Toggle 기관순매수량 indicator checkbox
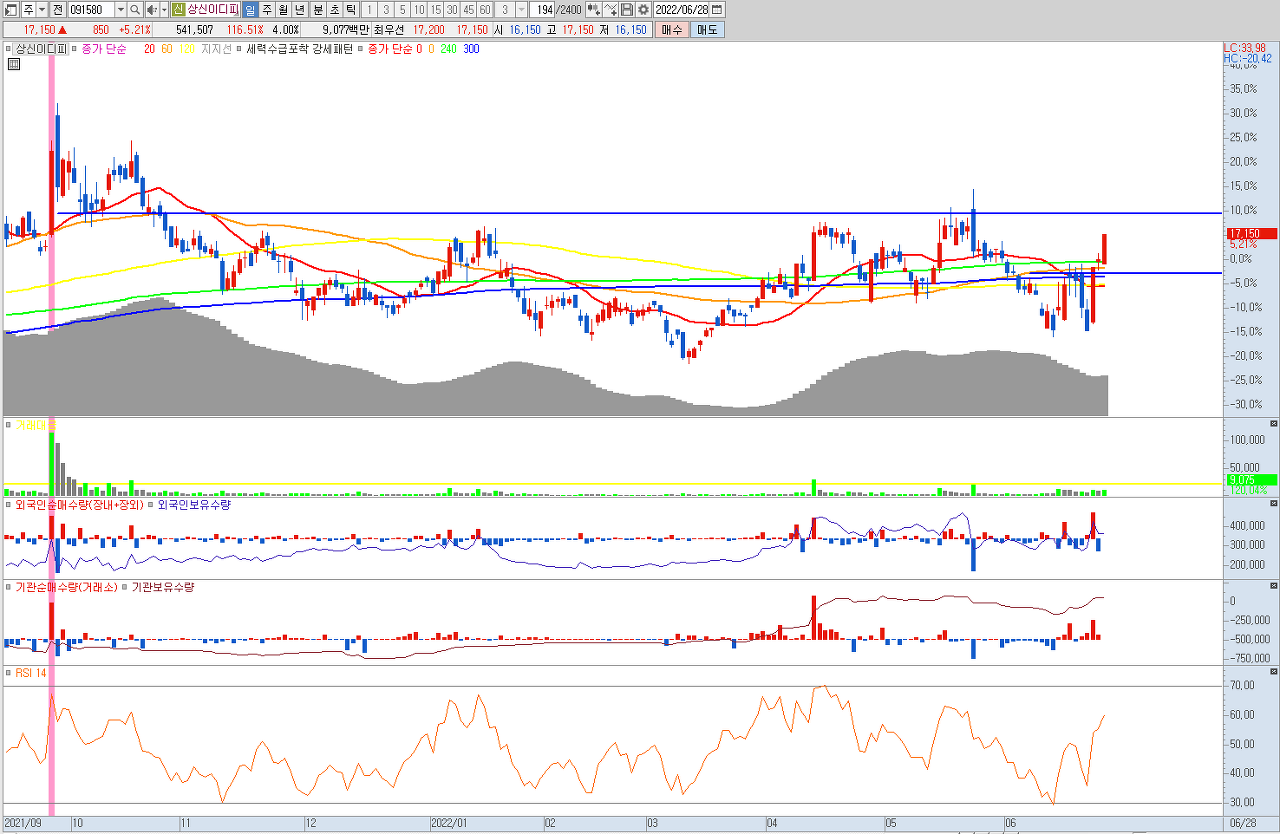Viewport: 1280px width, 834px height. coord(10,587)
